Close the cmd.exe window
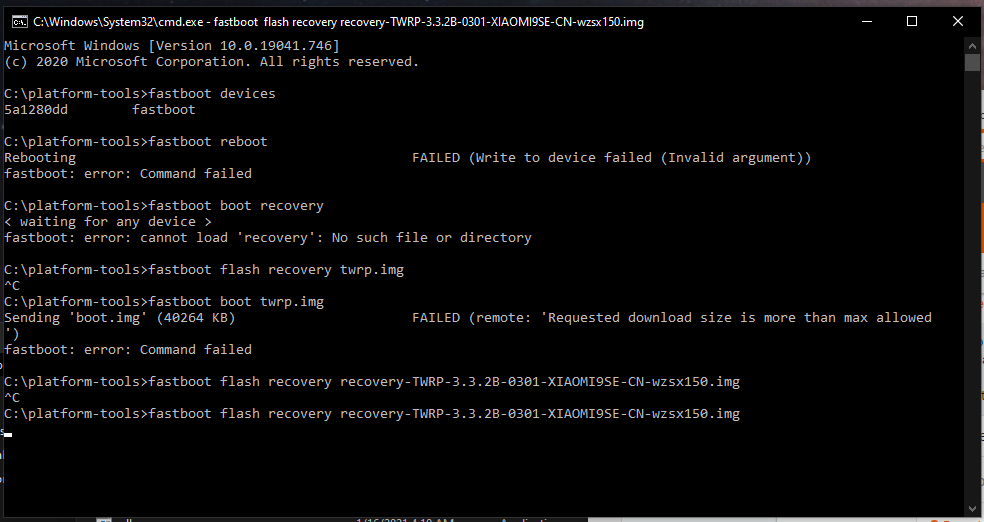This screenshot has height=522, width=984. [x=958, y=21]
